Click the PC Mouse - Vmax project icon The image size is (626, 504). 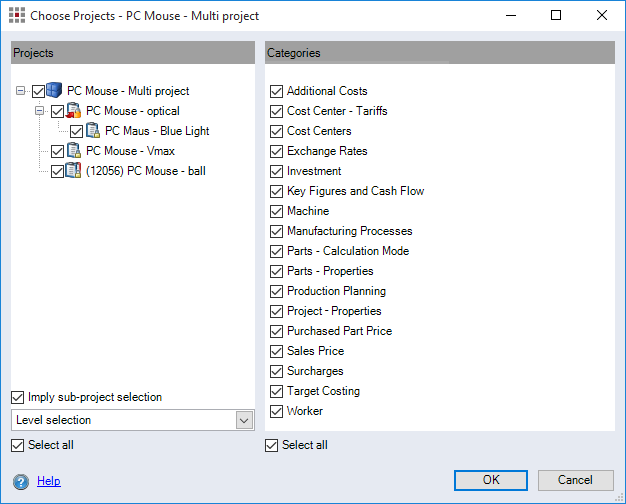75,151
